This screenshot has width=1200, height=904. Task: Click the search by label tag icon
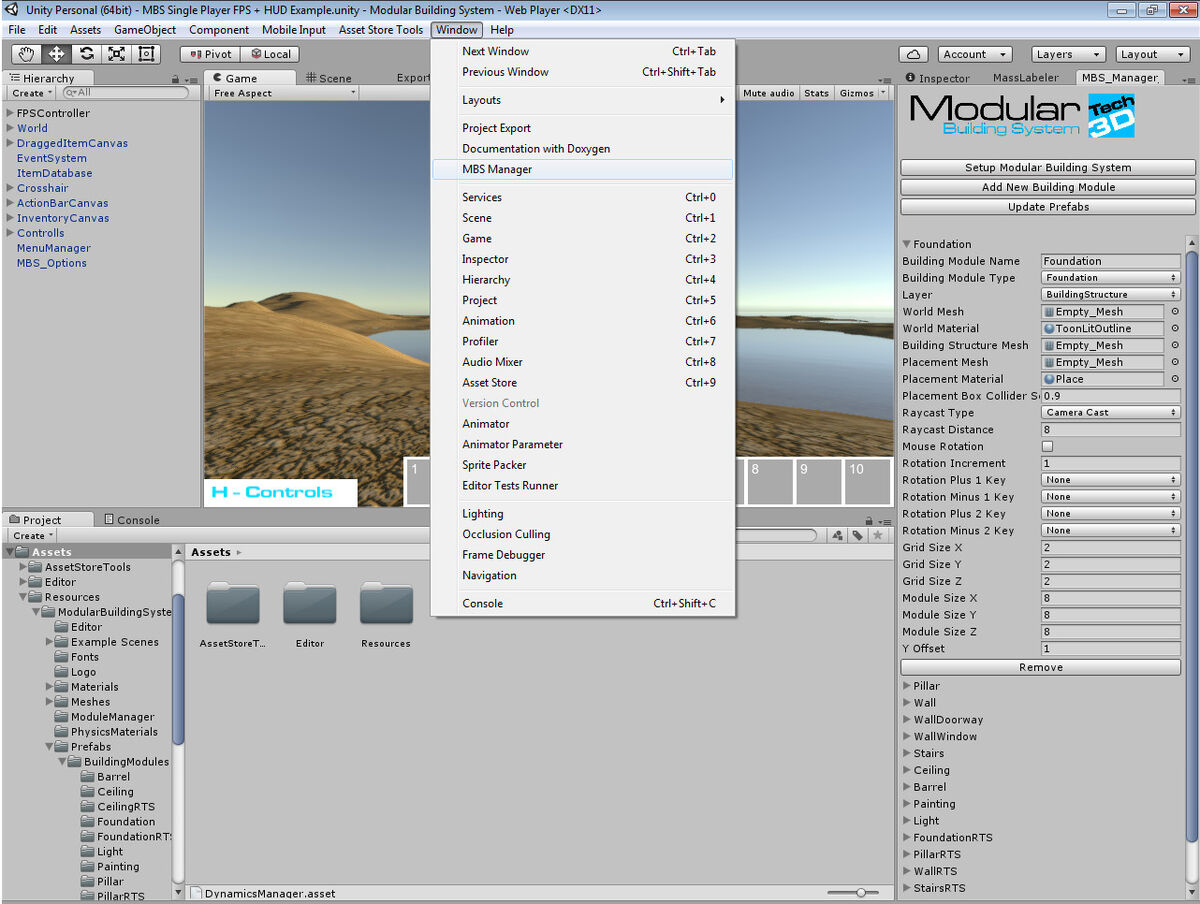click(x=858, y=536)
